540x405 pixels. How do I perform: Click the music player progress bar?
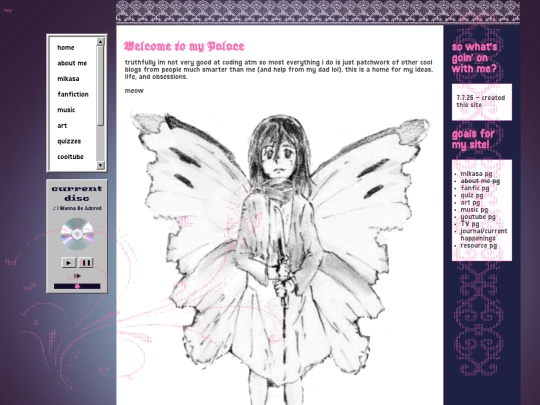point(77,286)
